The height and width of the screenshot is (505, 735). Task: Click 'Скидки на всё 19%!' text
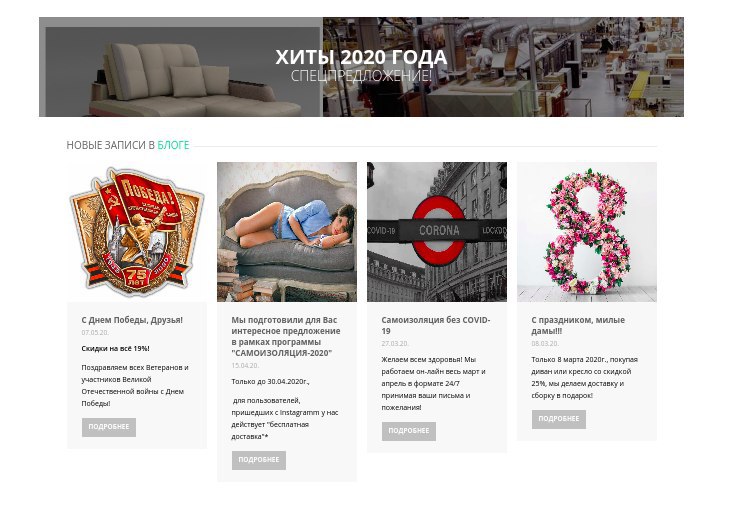coord(115,348)
